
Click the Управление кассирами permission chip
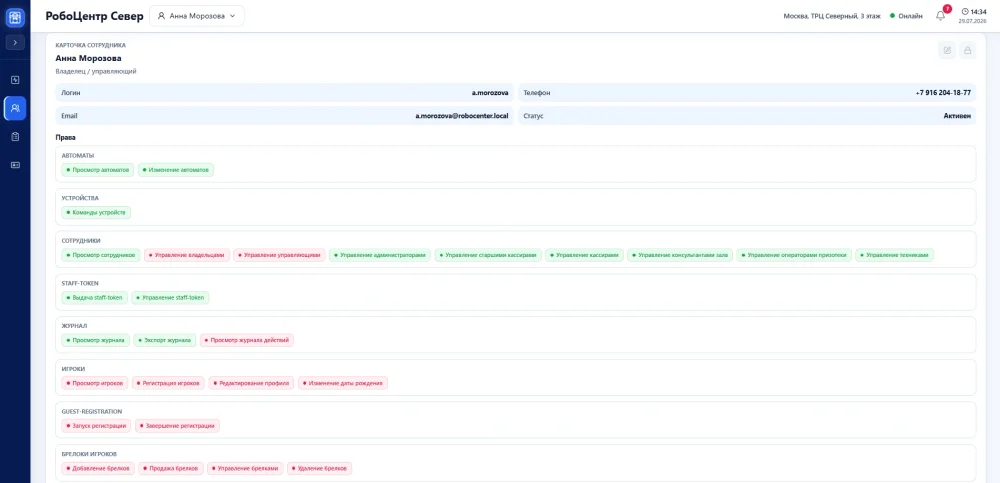(x=584, y=255)
